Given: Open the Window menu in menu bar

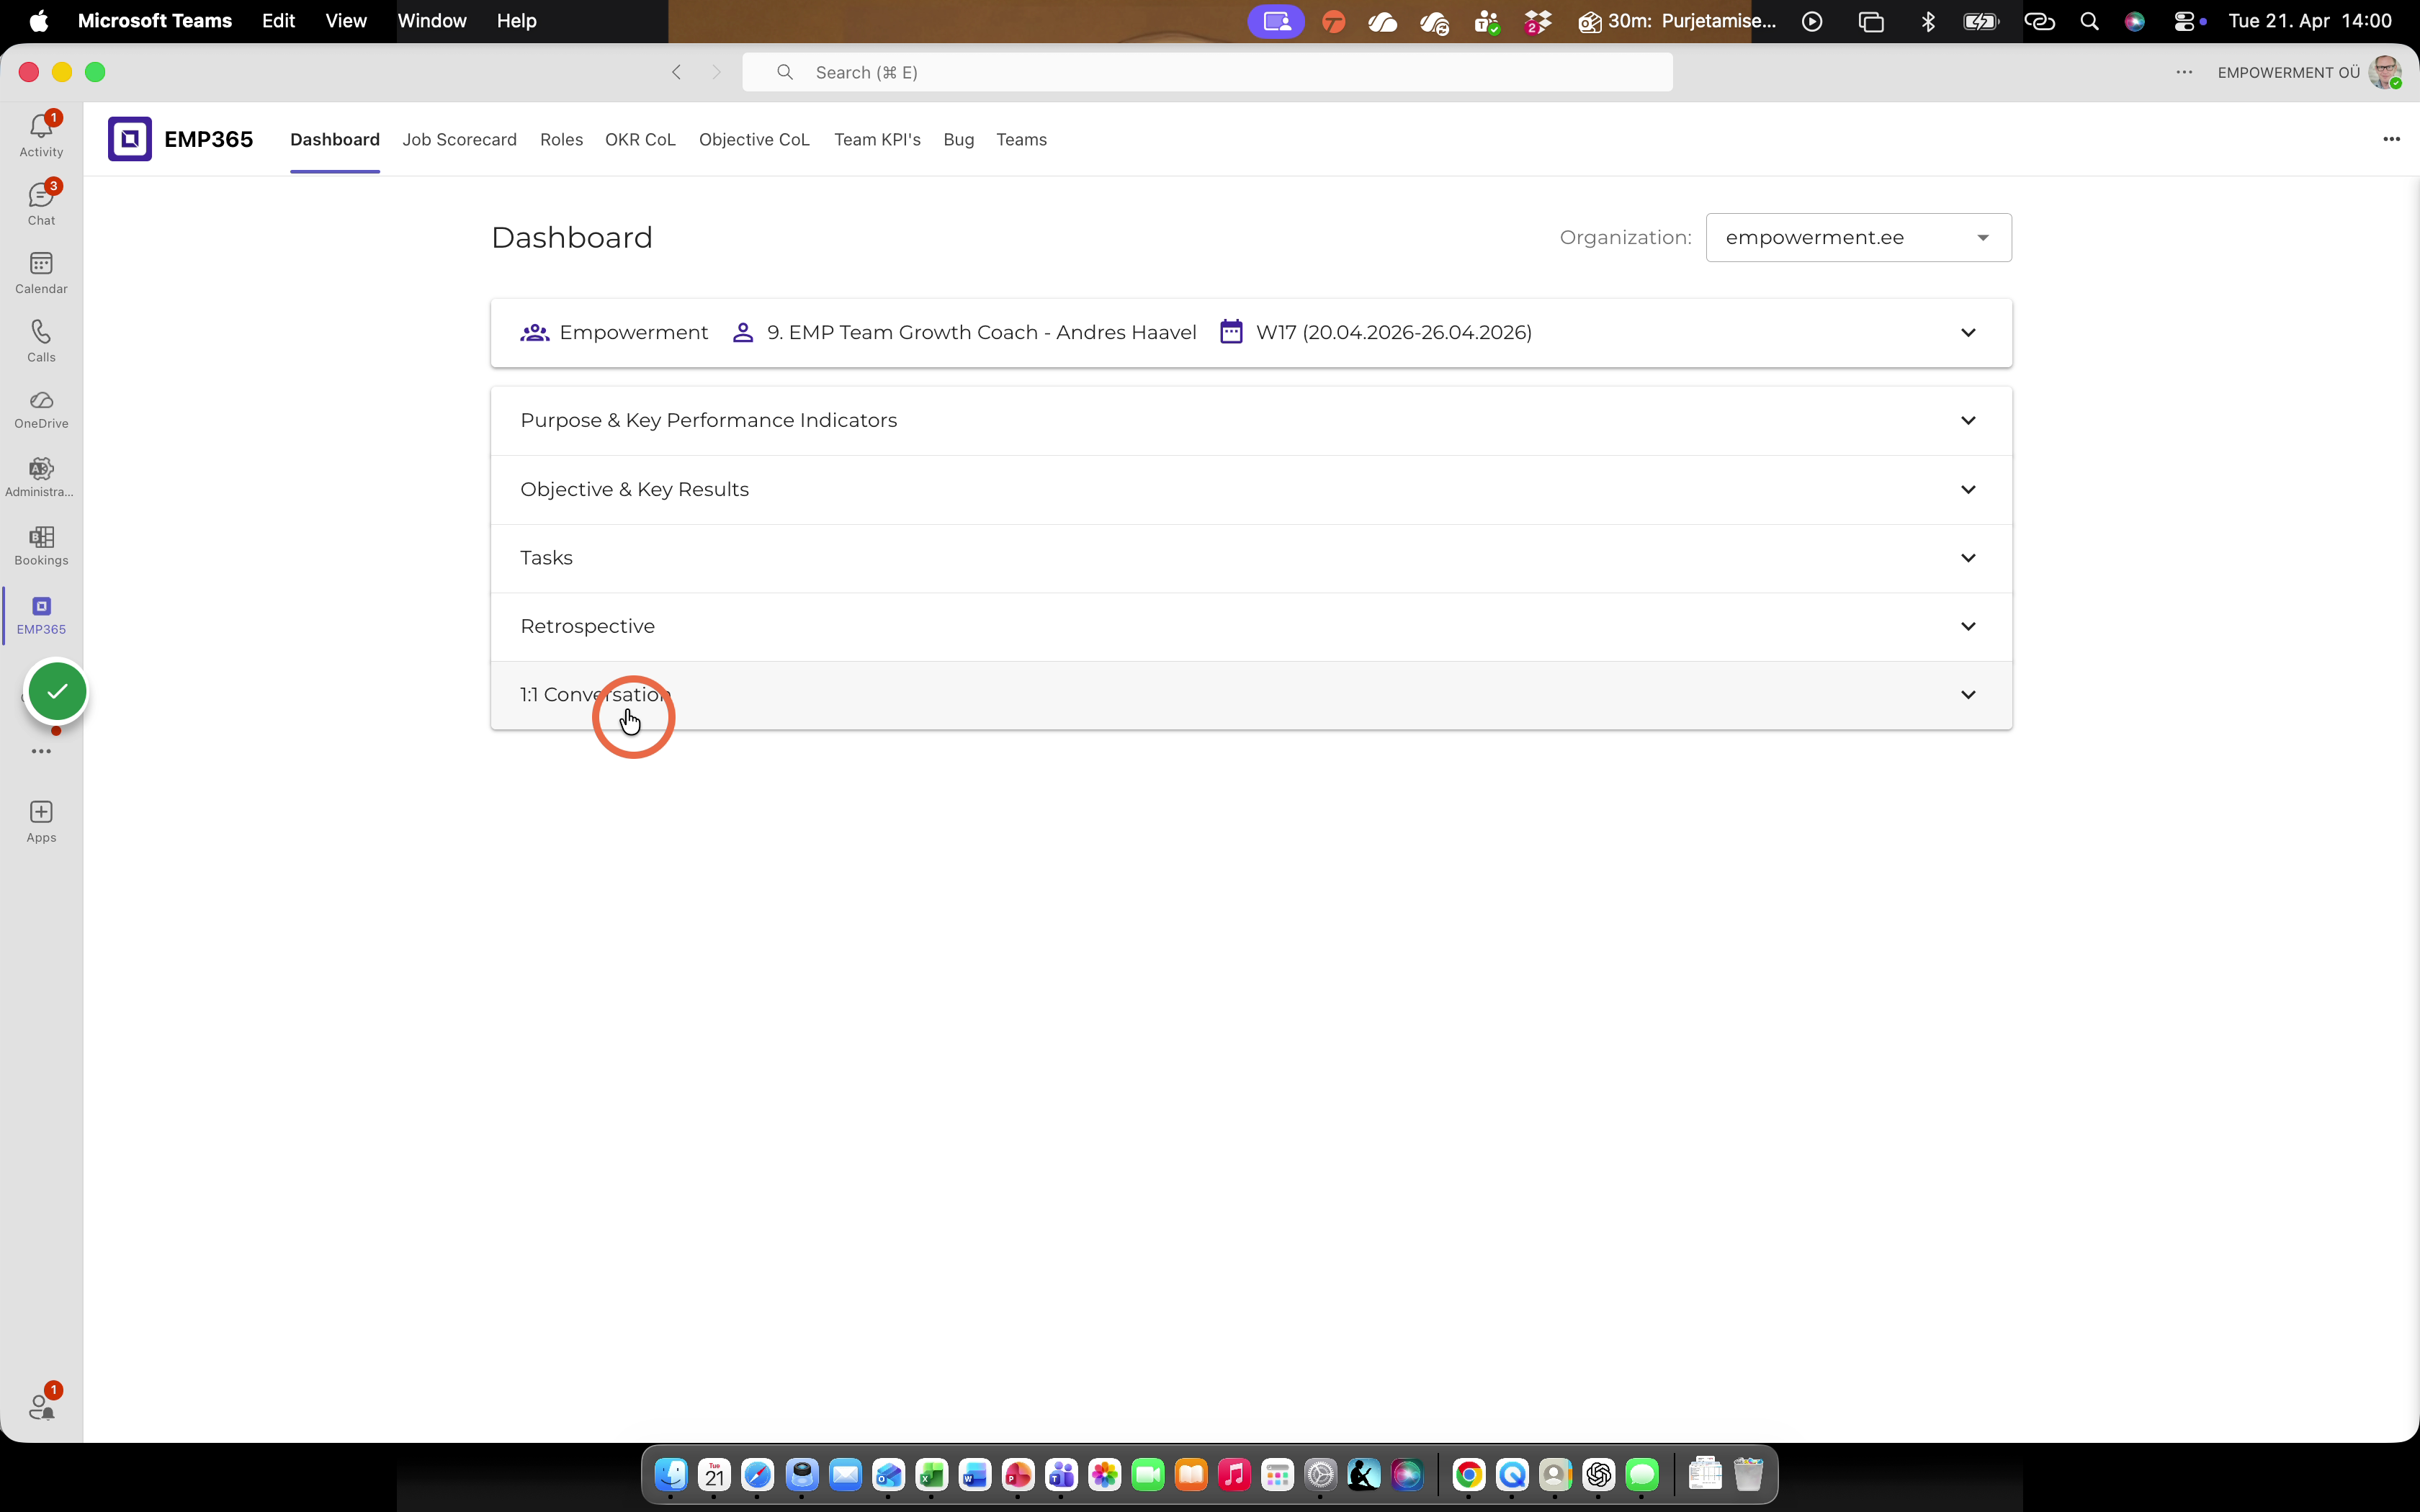Looking at the screenshot, I should 432,21.
